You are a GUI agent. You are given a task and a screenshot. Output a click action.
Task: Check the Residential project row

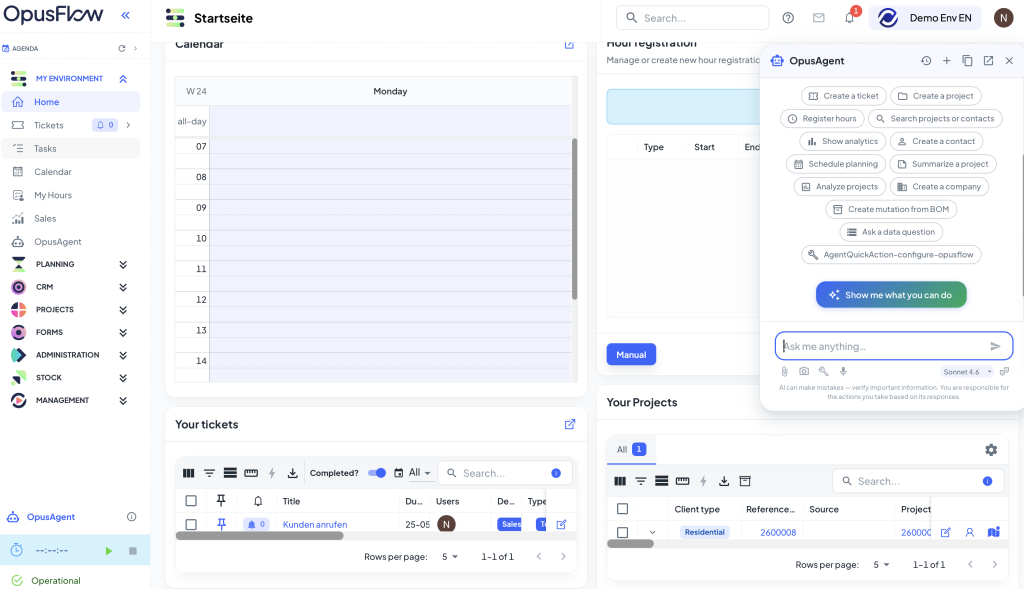622,532
